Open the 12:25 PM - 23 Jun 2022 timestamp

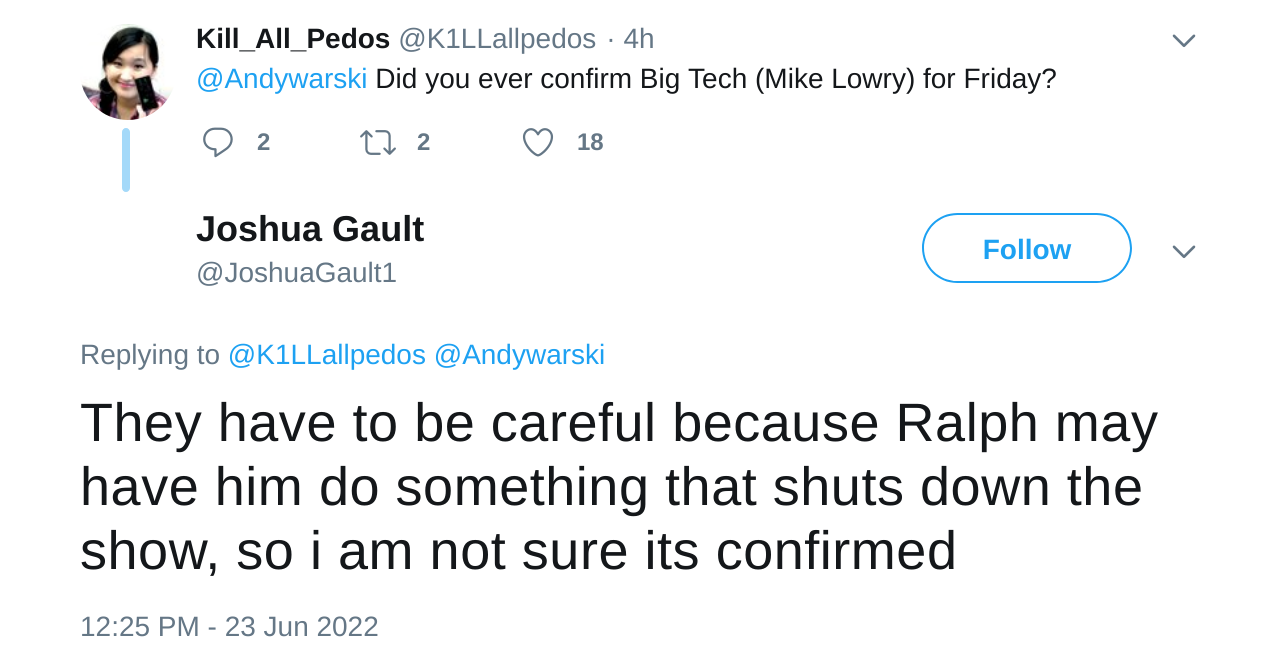point(229,627)
